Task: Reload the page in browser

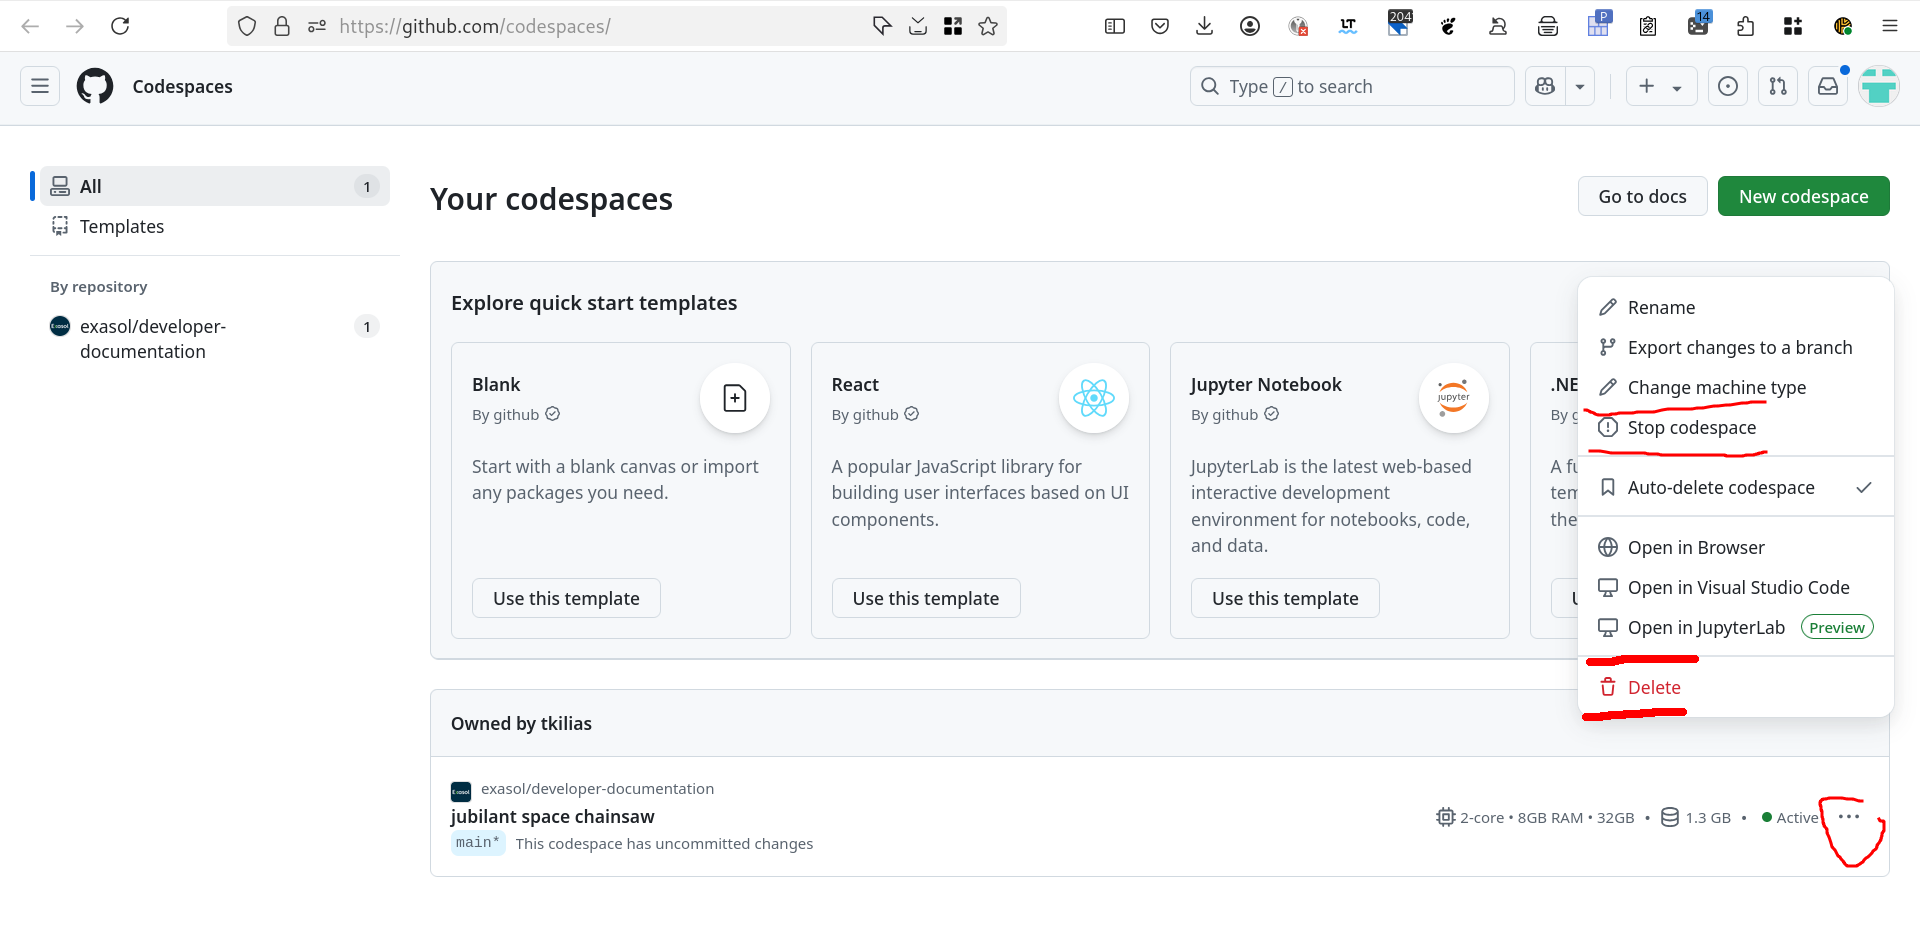Action: coord(120,26)
